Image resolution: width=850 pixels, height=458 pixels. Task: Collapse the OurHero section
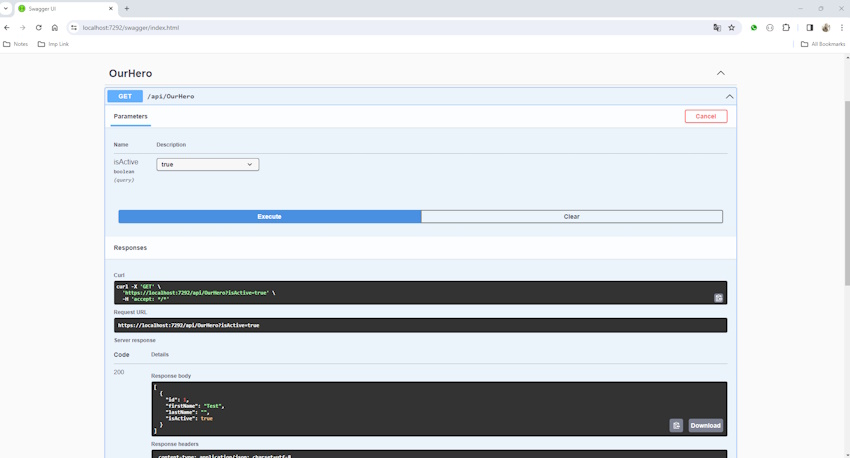pyautogui.click(x=720, y=73)
